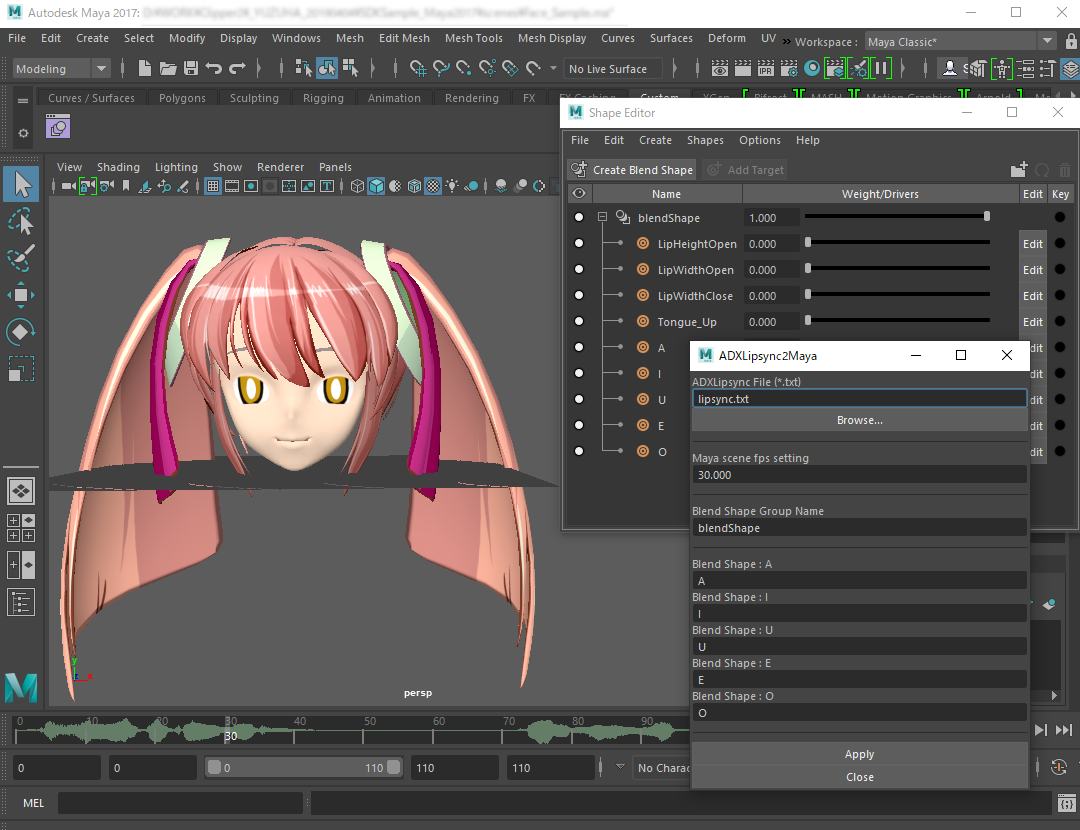Collapse the blendShape tree node
Viewport: 1080px width, 830px height.
click(x=601, y=217)
